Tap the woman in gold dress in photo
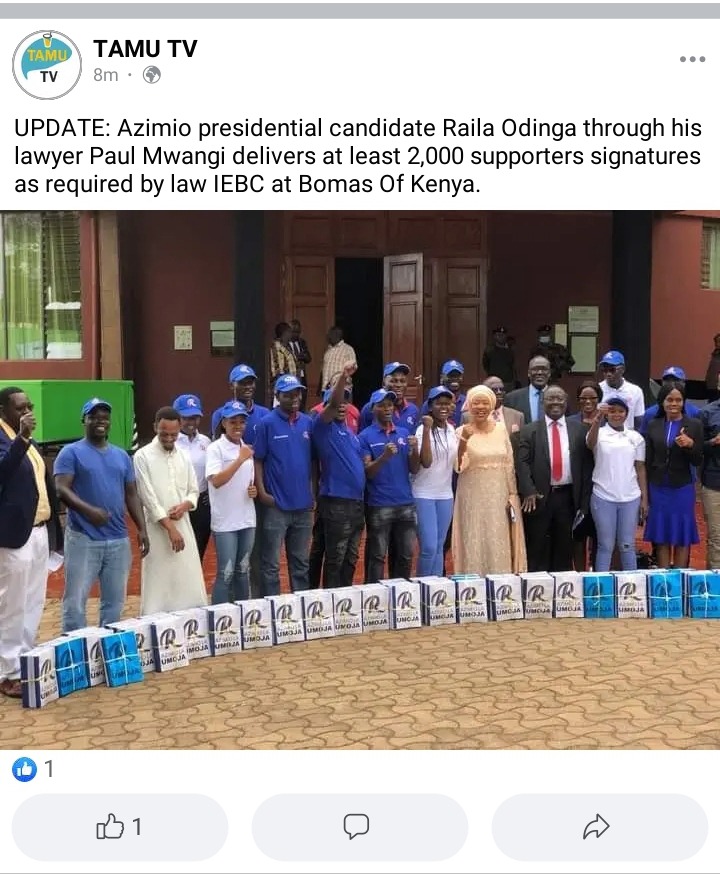This screenshot has height=874, width=720. point(487,480)
